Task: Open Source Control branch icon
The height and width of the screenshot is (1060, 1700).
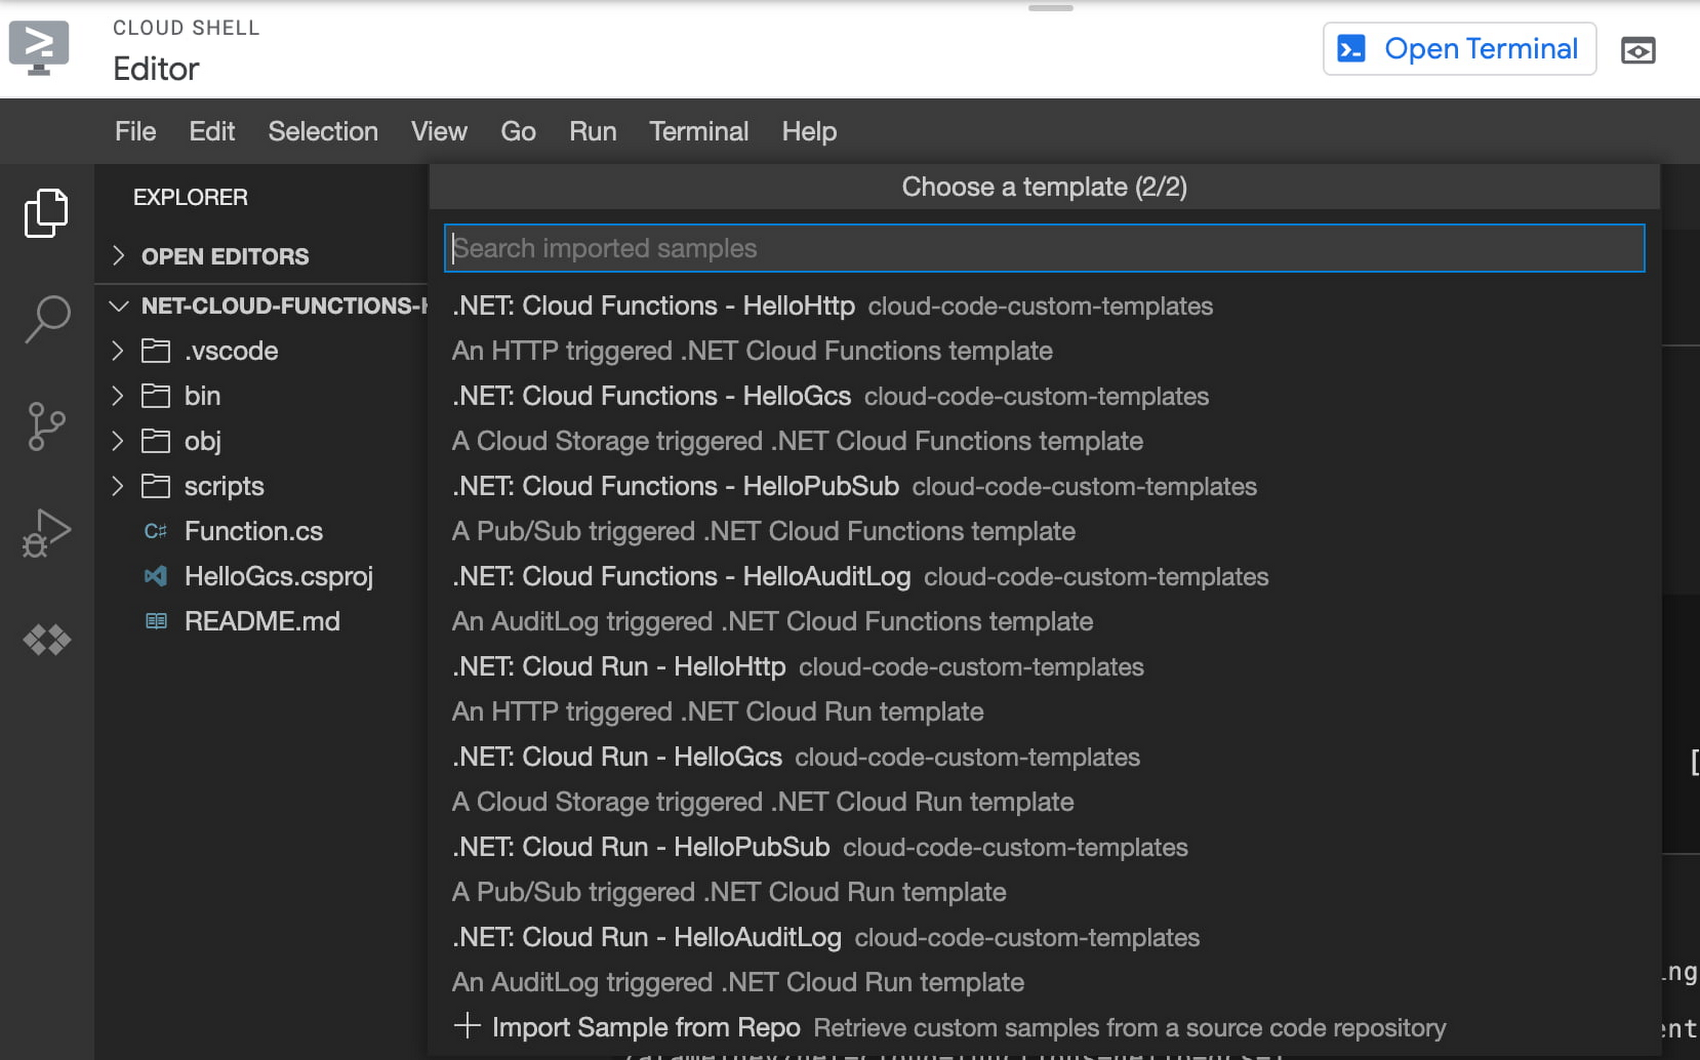Action: pyautogui.click(x=46, y=426)
